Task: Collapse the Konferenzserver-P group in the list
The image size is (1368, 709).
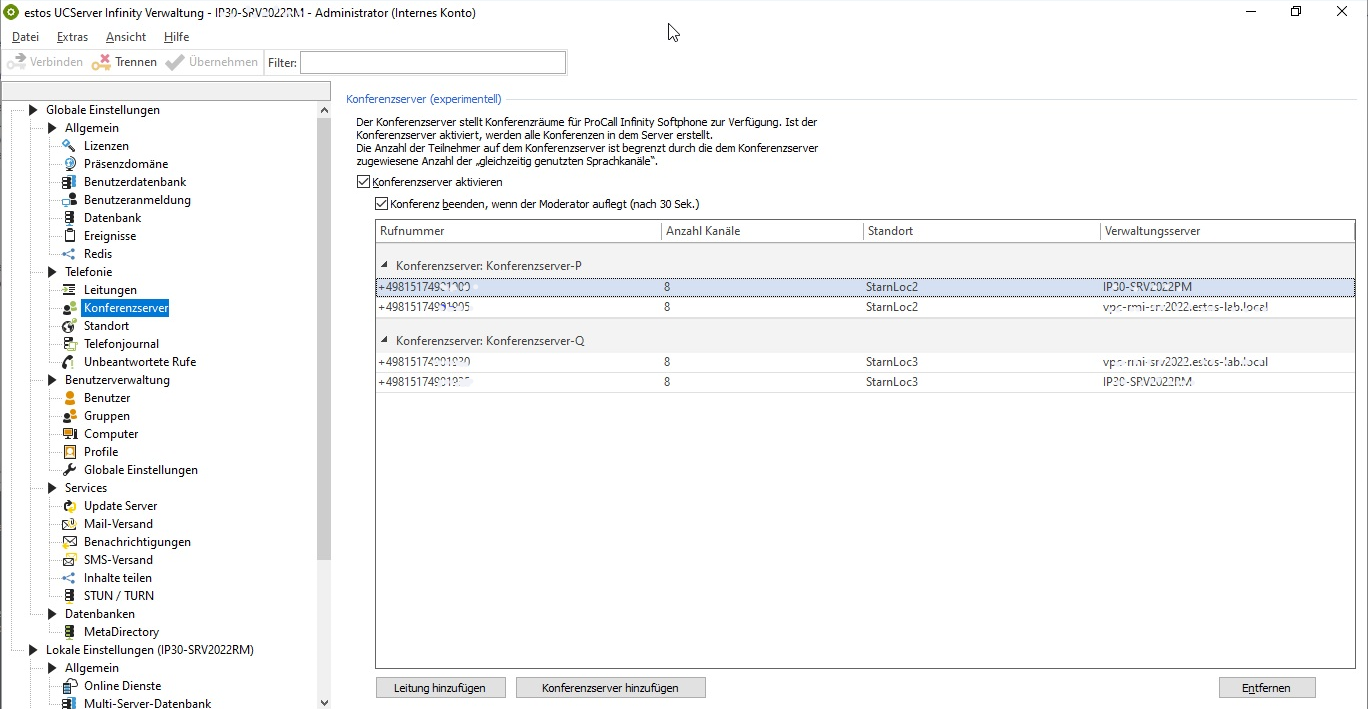Action: click(x=385, y=266)
